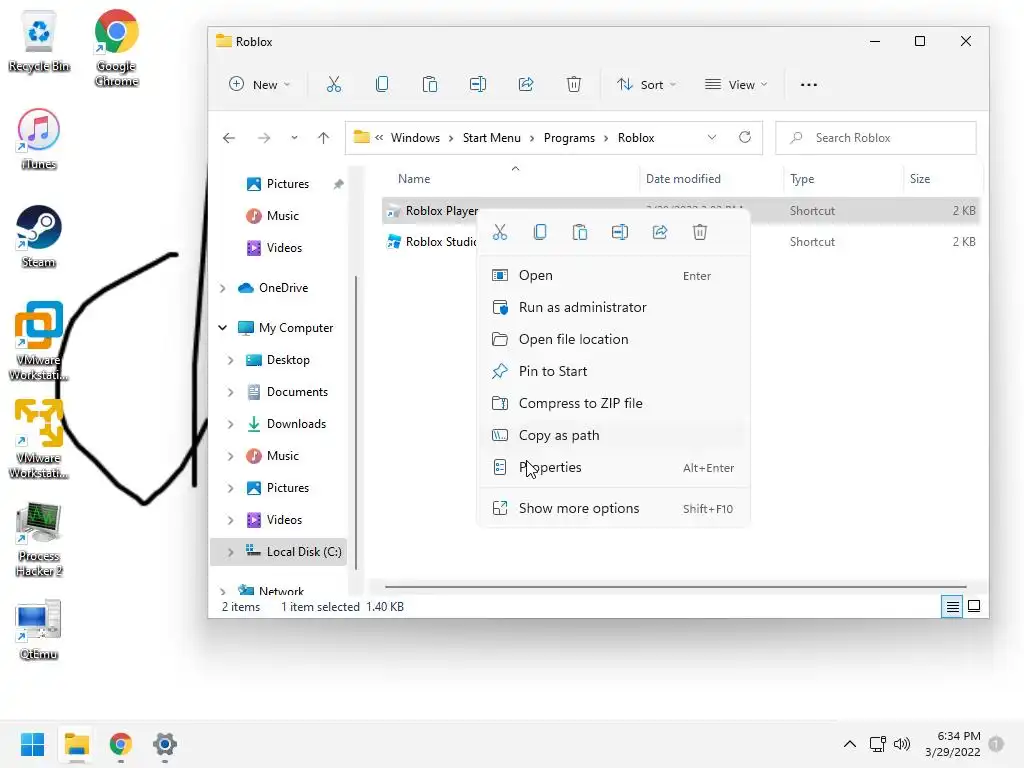Select the Roblox Studio shortcut file
1024x768 pixels.
pyautogui.click(x=432, y=242)
